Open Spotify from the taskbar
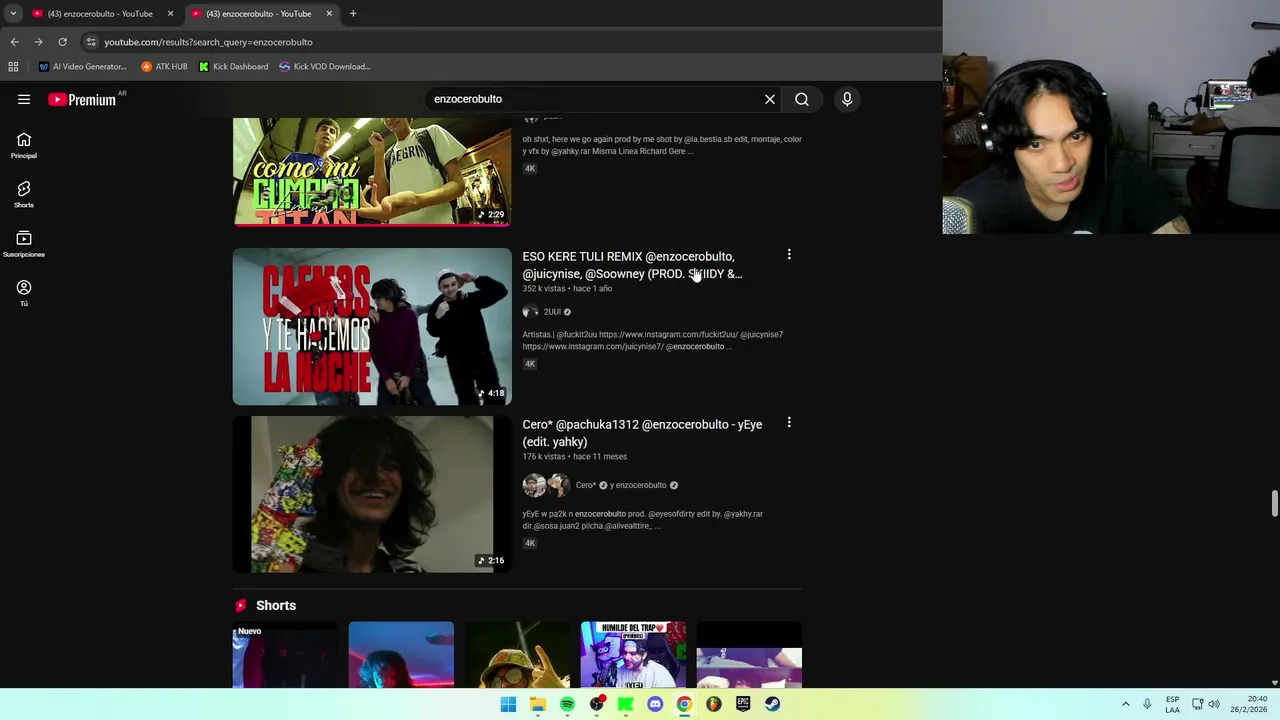This screenshot has width=1280, height=720. (x=567, y=704)
